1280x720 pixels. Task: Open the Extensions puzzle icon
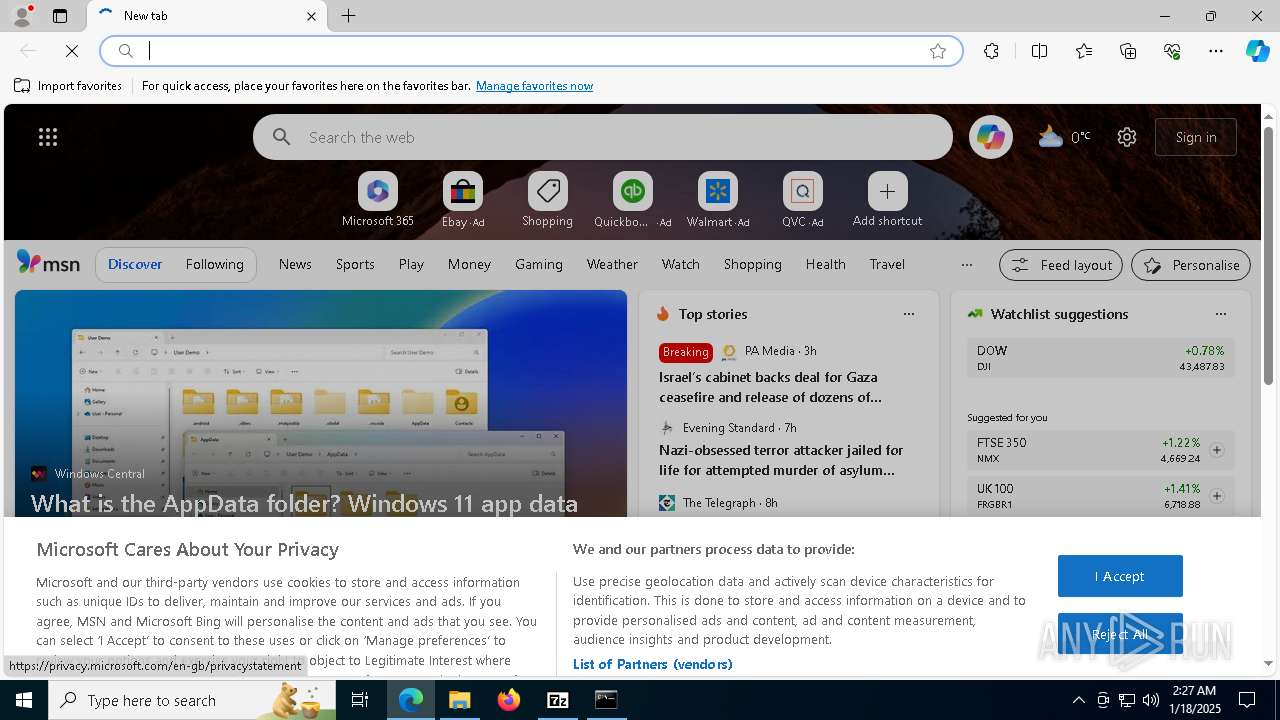[991, 51]
